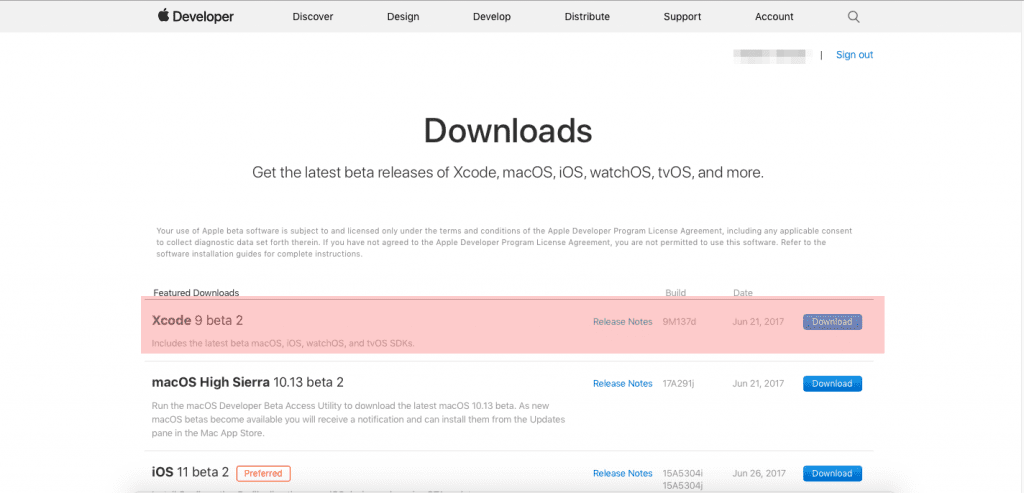Select Develop in the navigation bar
Viewport: 1024px width, 493px height.
(492, 17)
